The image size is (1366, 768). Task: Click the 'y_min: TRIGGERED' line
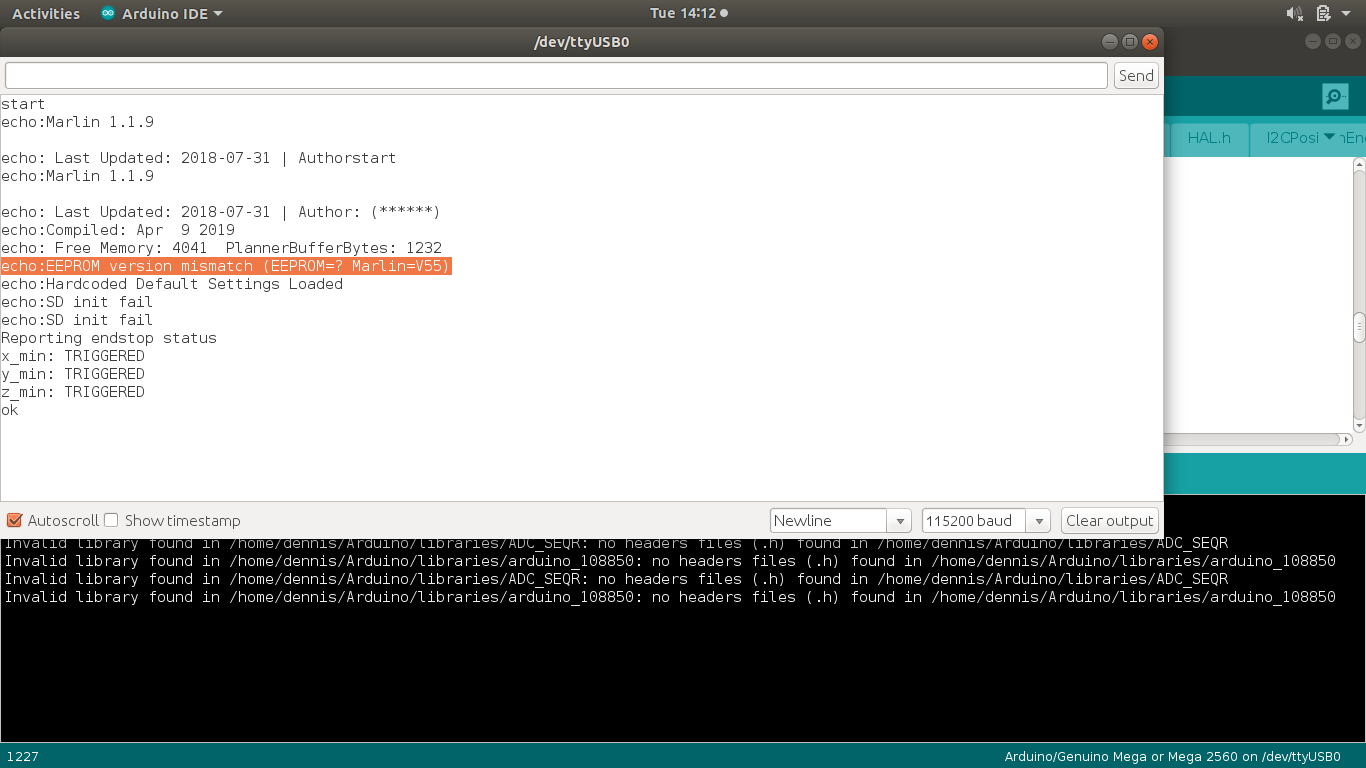coord(73,374)
